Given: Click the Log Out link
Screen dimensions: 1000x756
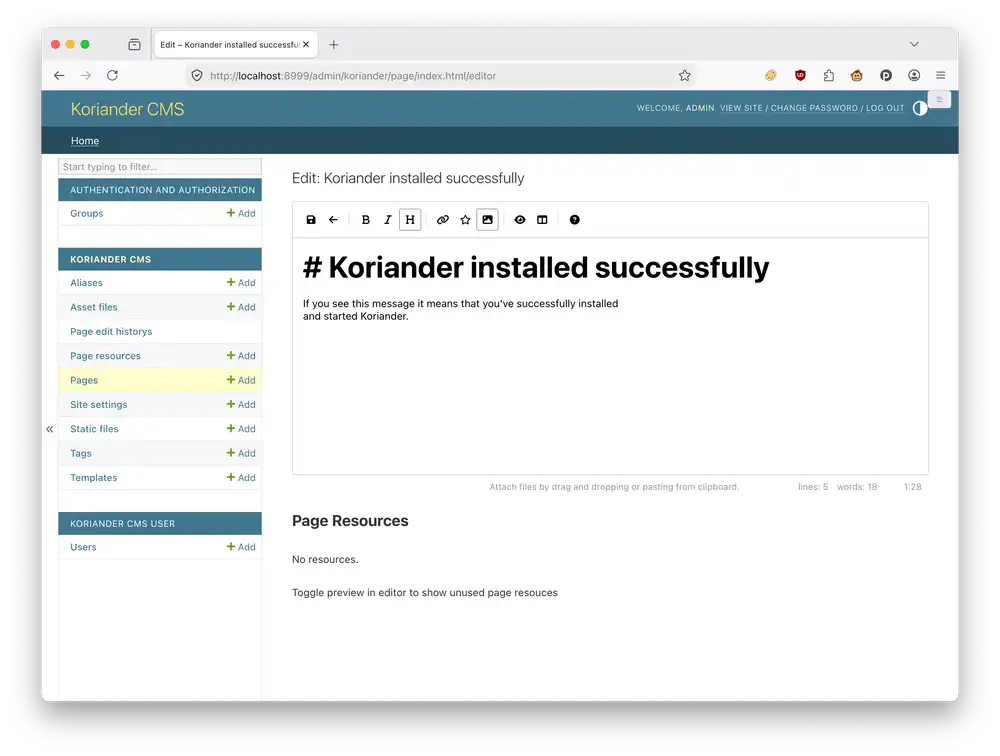Looking at the screenshot, I should pos(885,108).
